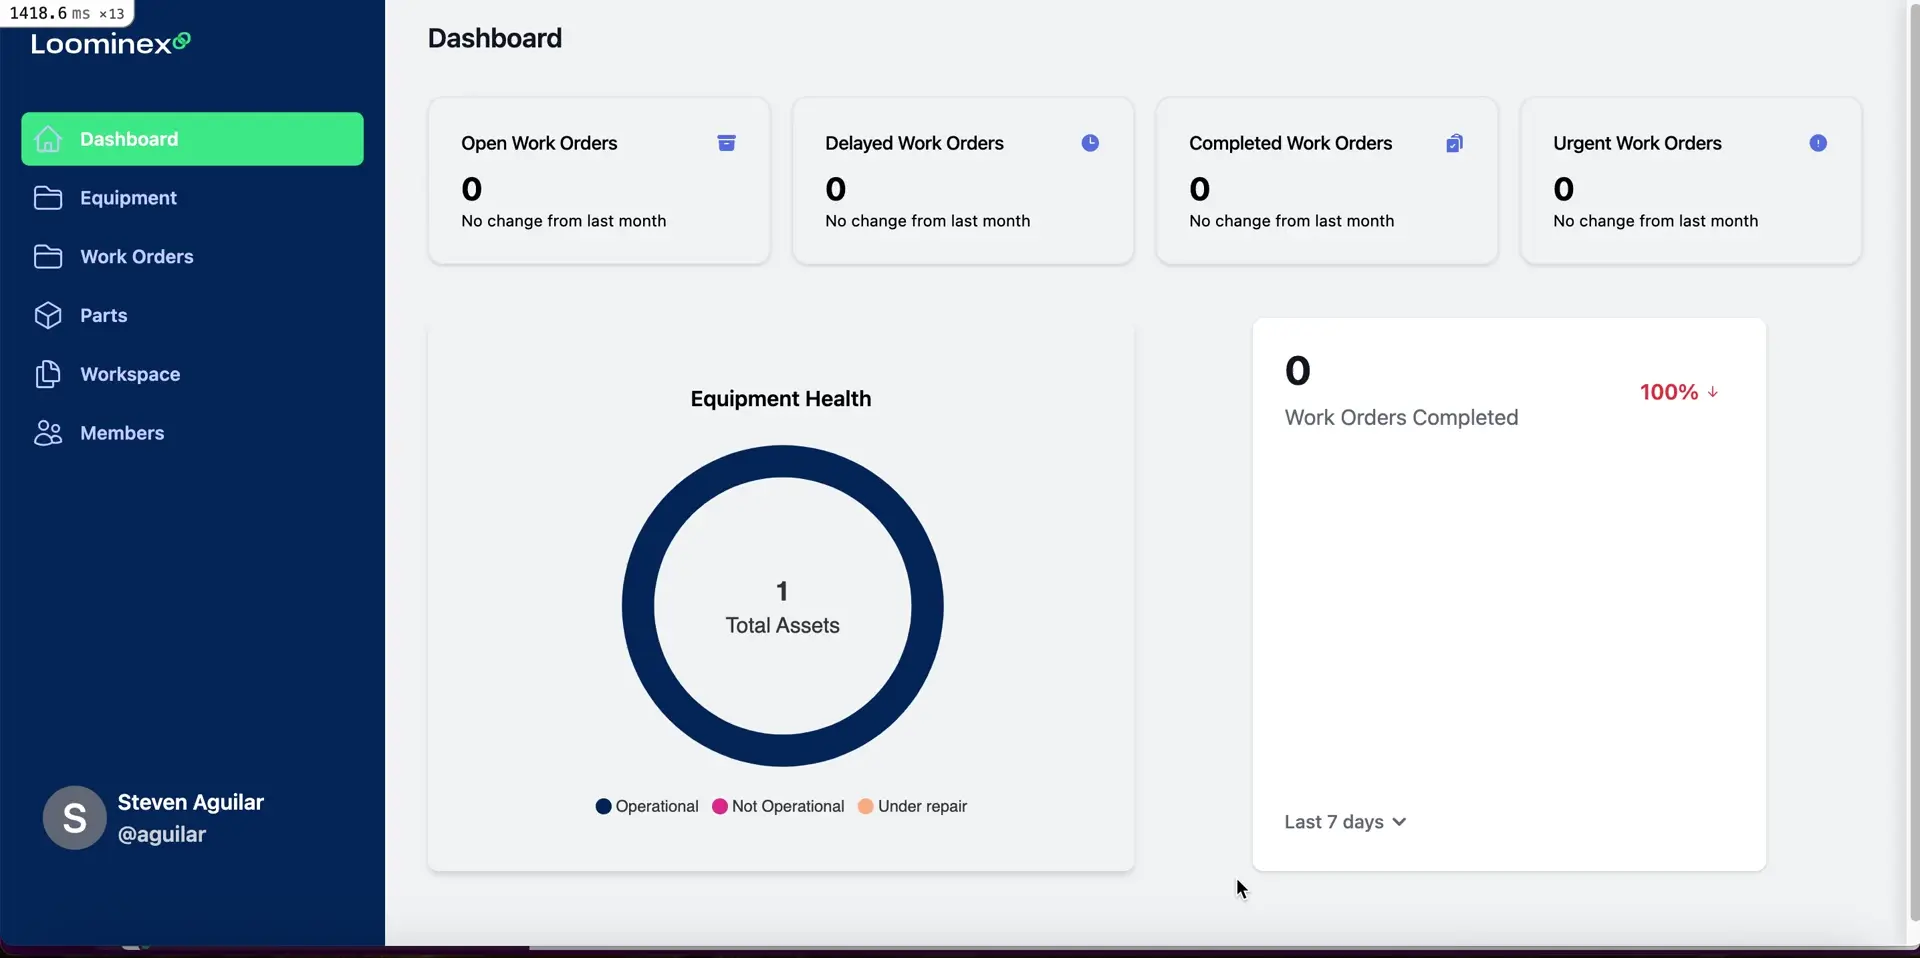The width and height of the screenshot is (1920, 958).
Task: Click the archive icon on Open Work Orders card
Action: click(726, 142)
